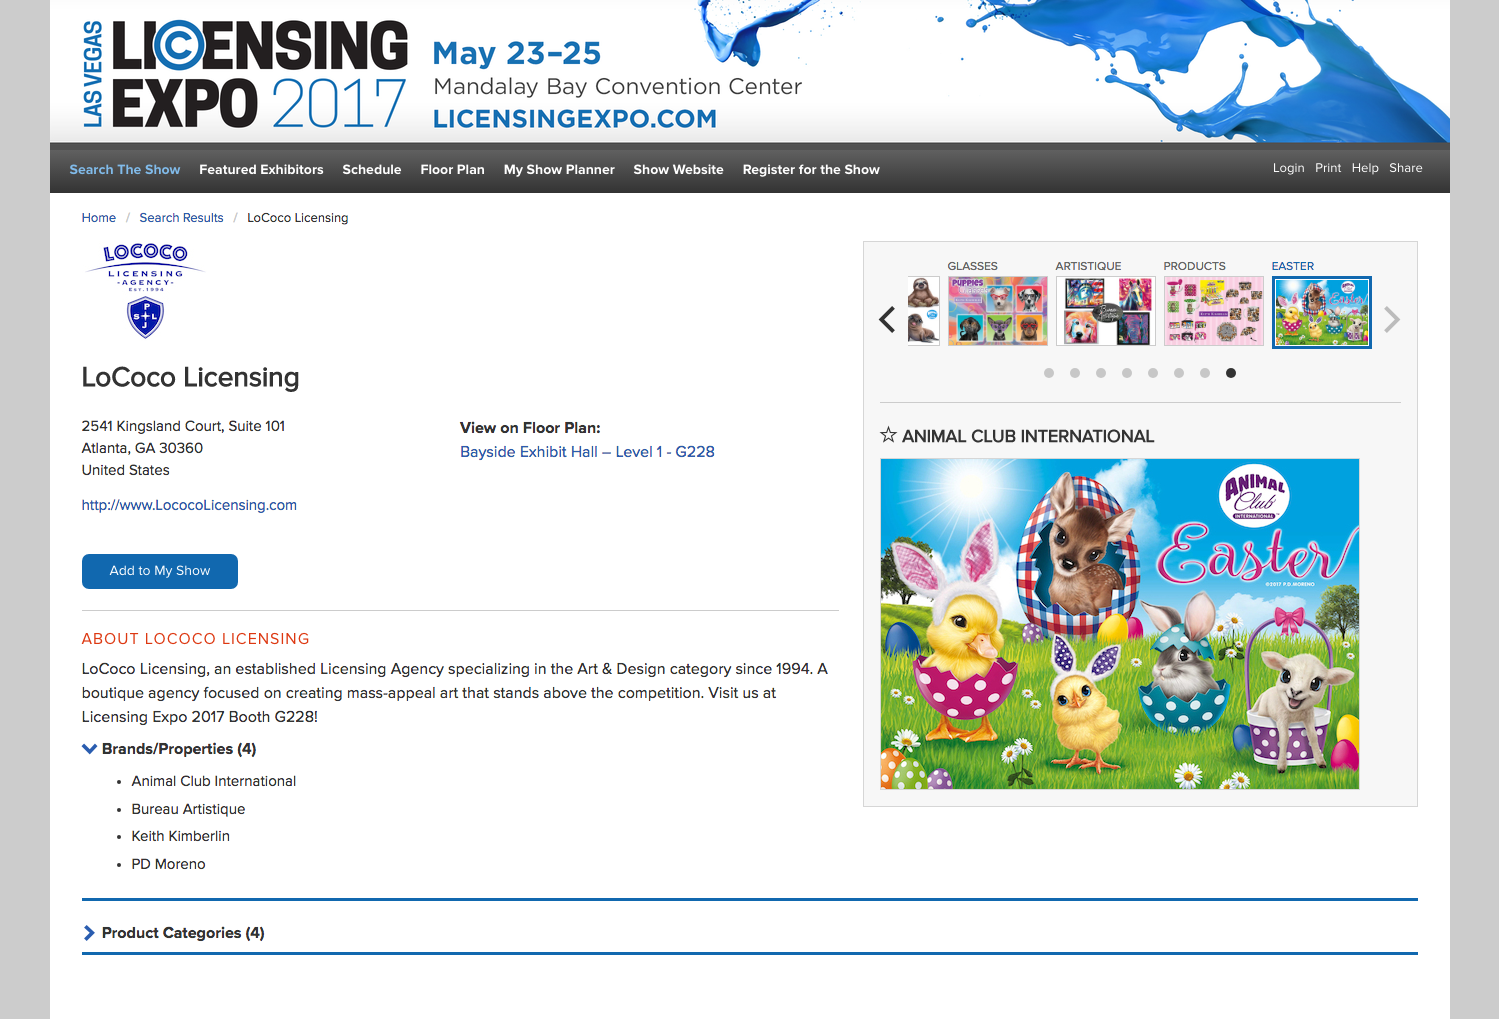Screen dimensions: 1499x1019
Task: Return to Search Results breadcrumb
Action: pos(181,218)
